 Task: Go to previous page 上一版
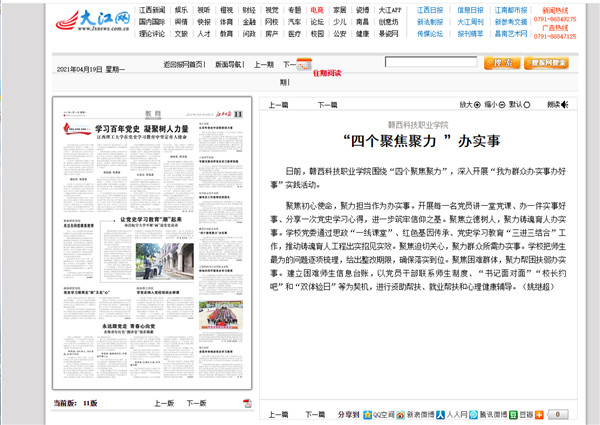(164, 403)
